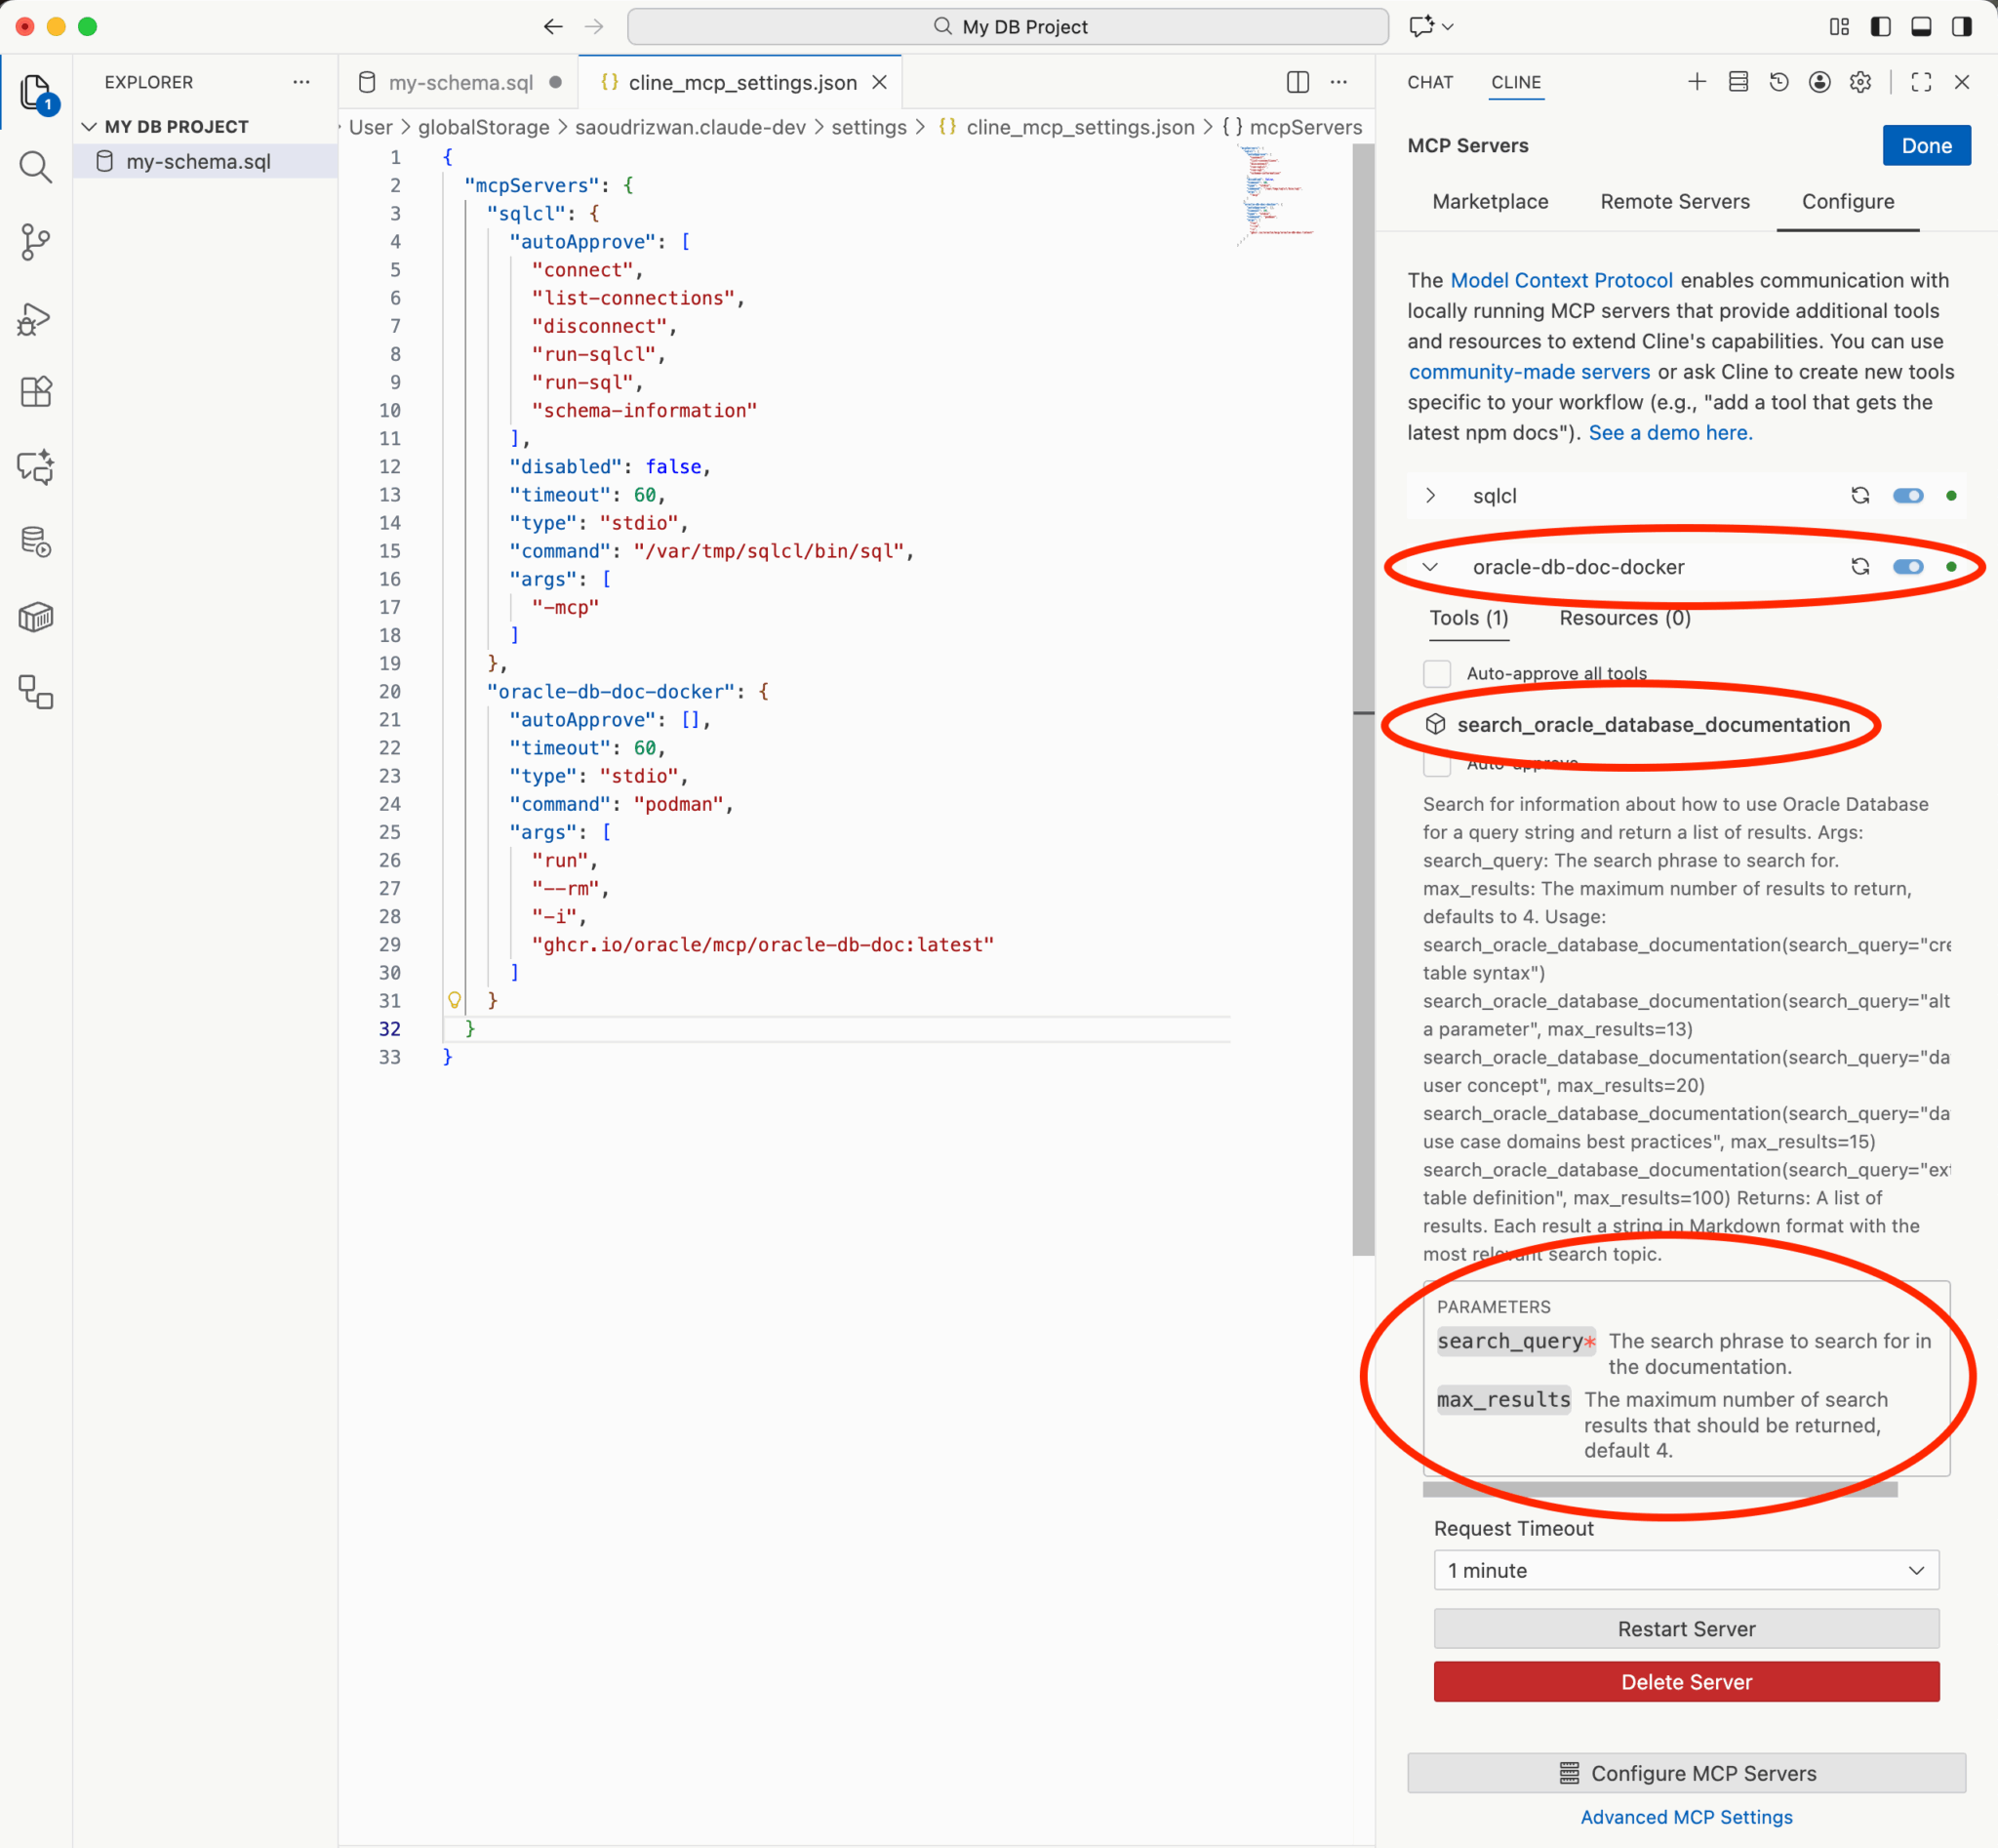Expand the sqlcl server entry
1998x1848 pixels.
[1431, 495]
